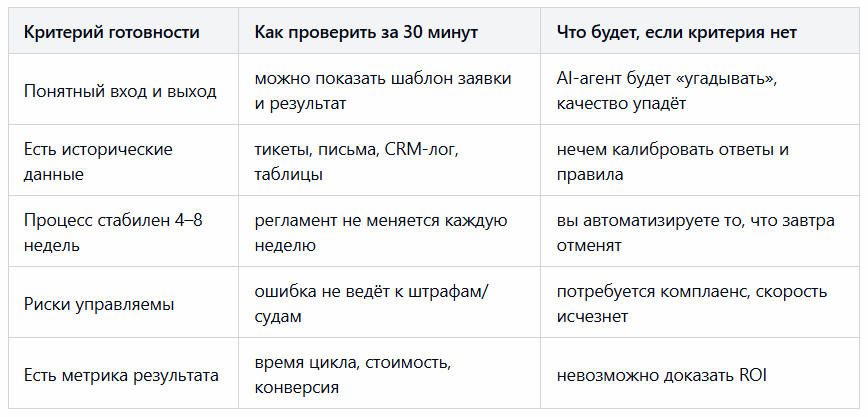868x417 pixels.
Task: Click the 'Есть исторические данные' cell
Action: (x=98, y=162)
